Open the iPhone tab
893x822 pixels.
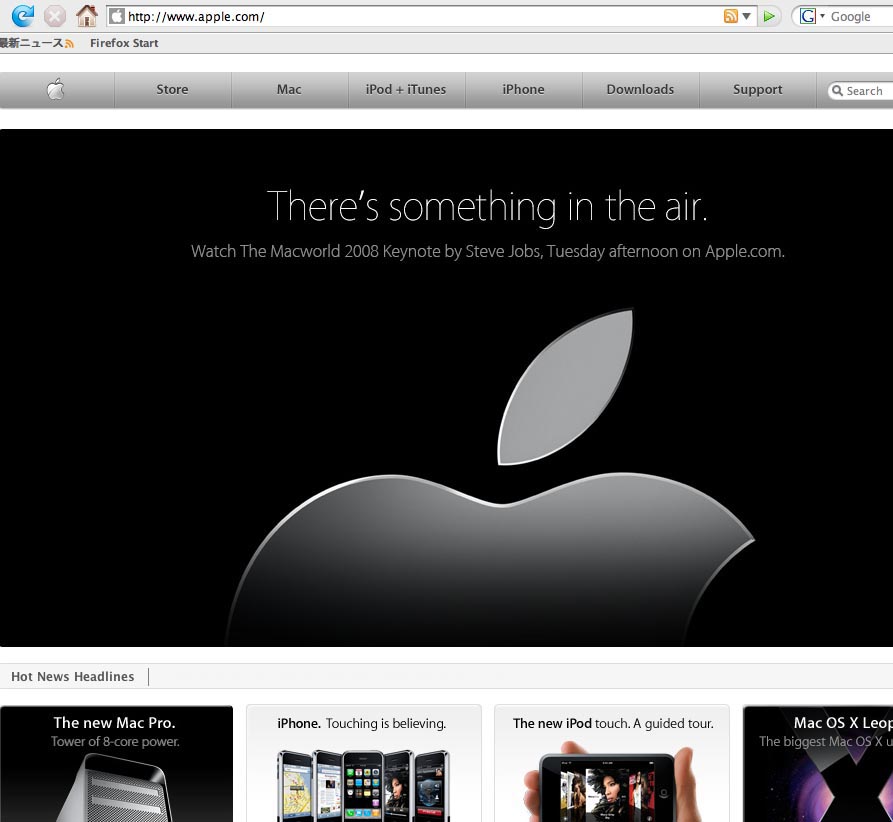point(523,89)
